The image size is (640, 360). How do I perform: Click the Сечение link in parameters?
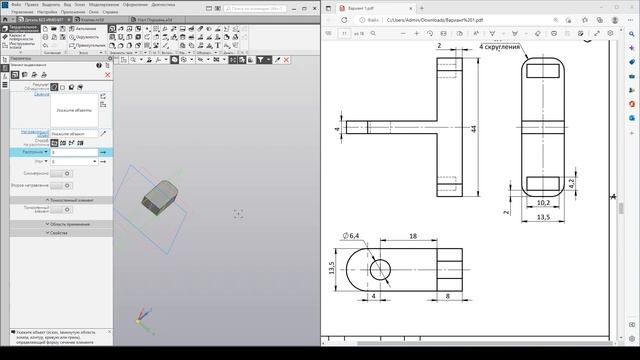click(x=42, y=94)
